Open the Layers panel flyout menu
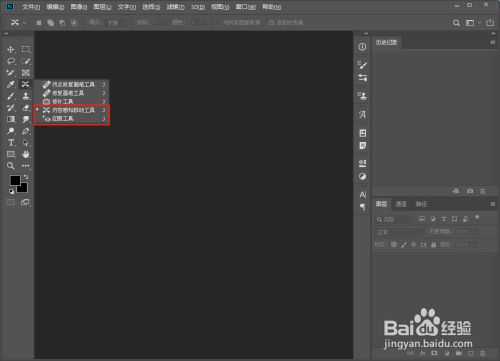 493,204
